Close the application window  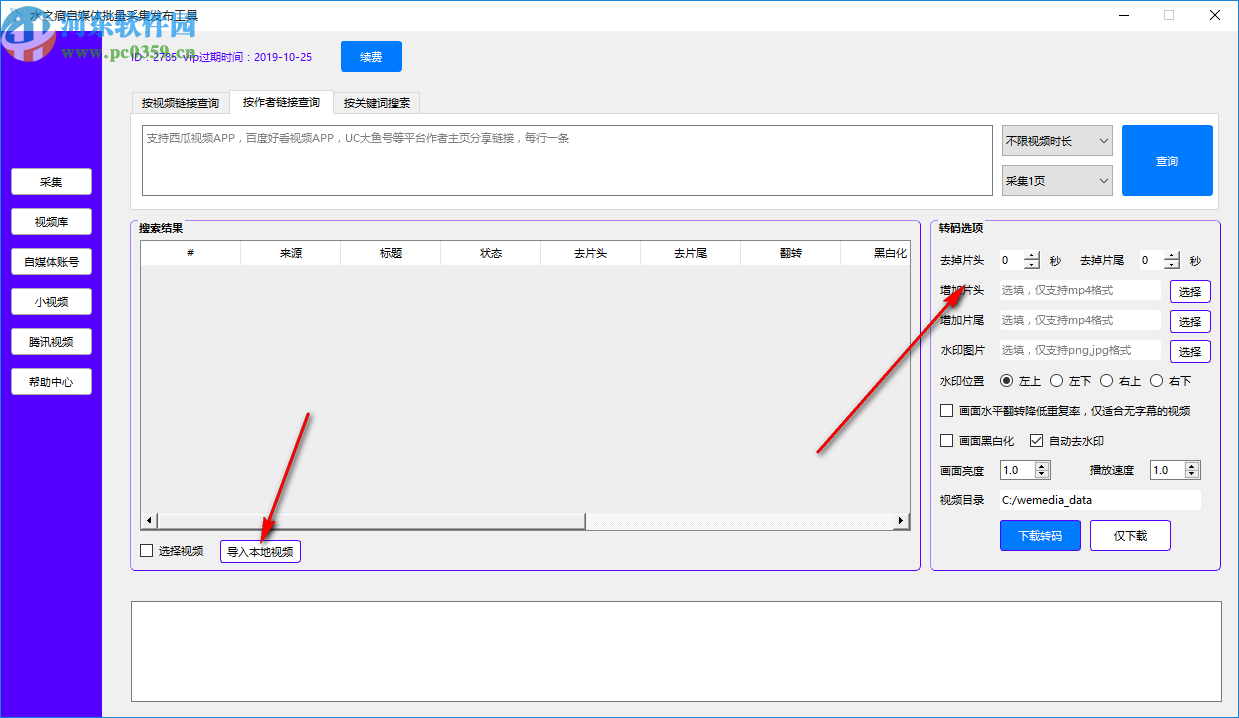tap(1215, 15)
